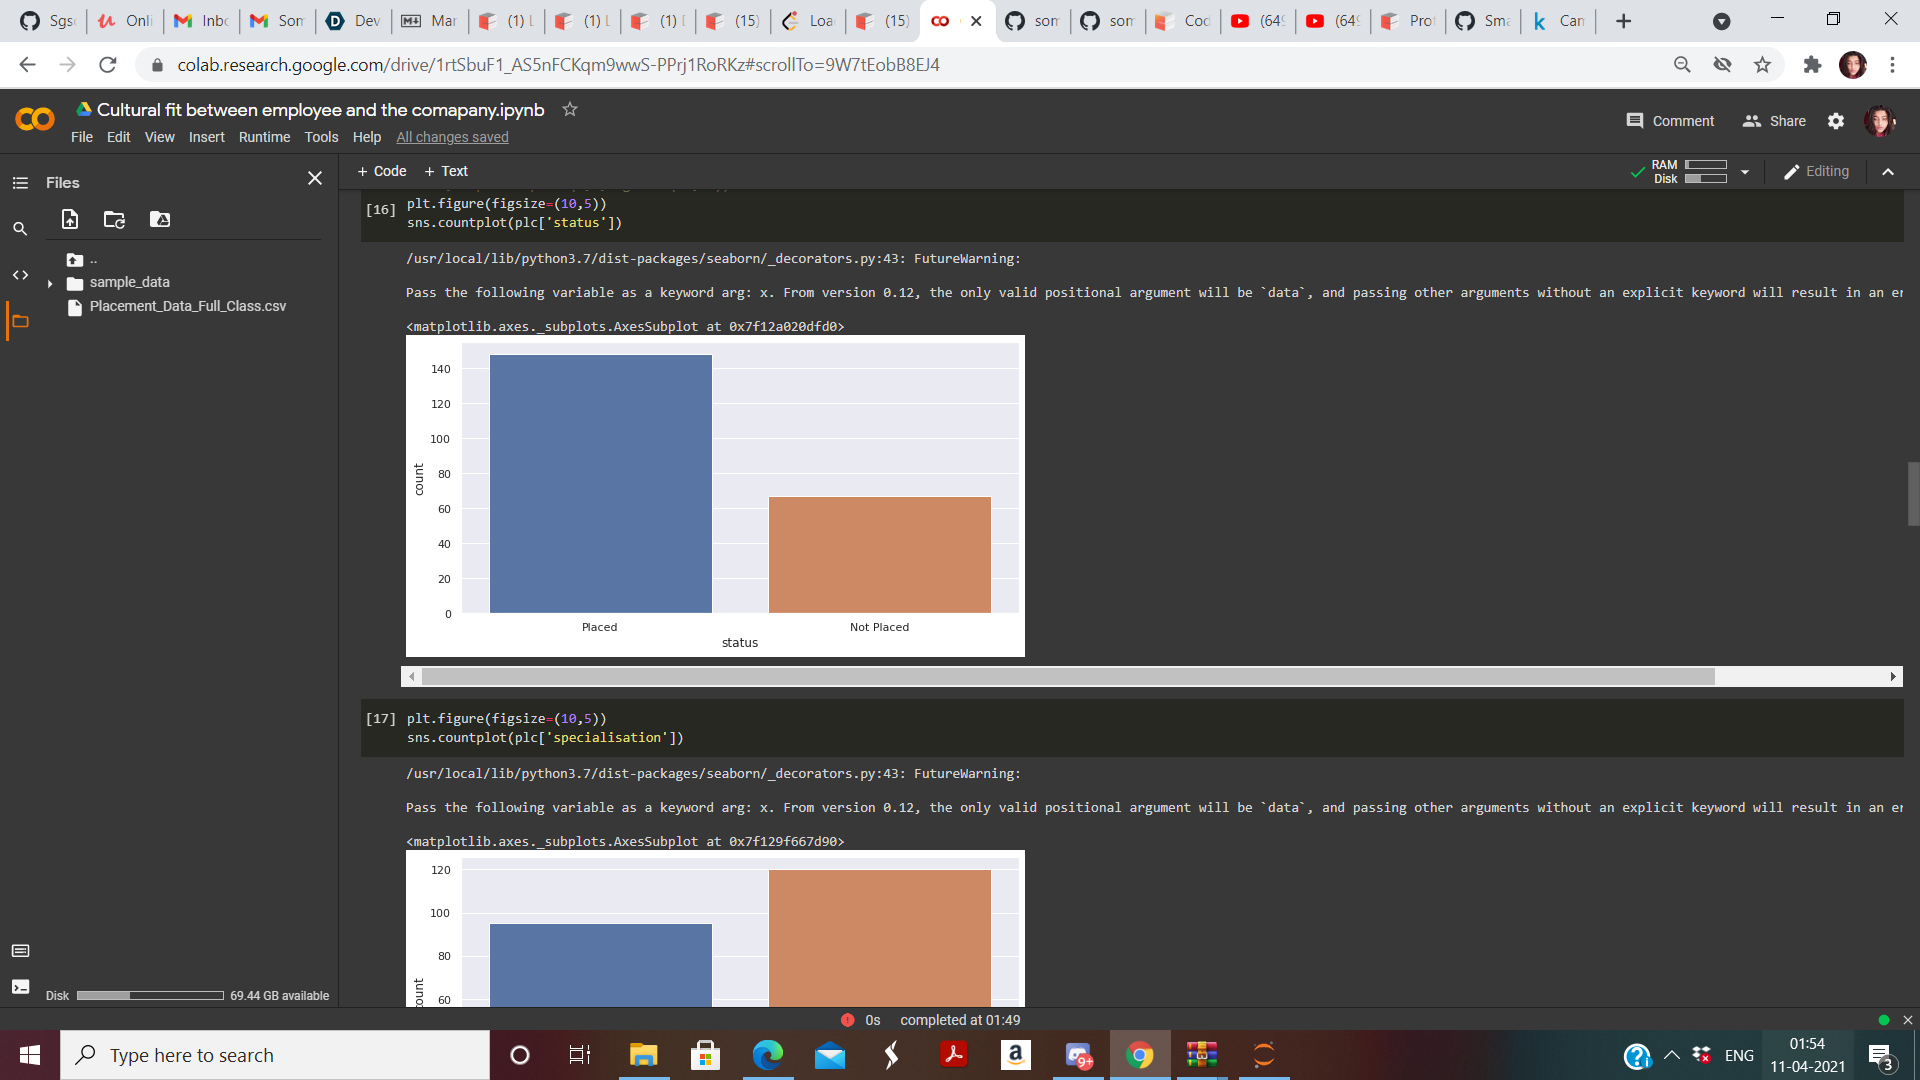
Task: Open the Tools menu
Action: click(x=321, y=137)
